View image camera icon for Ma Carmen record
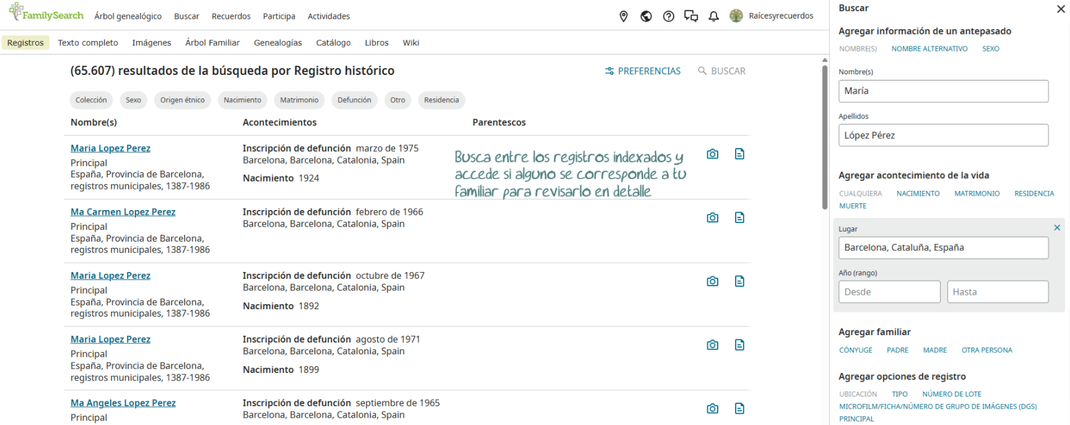 click(x=712, y=218)
